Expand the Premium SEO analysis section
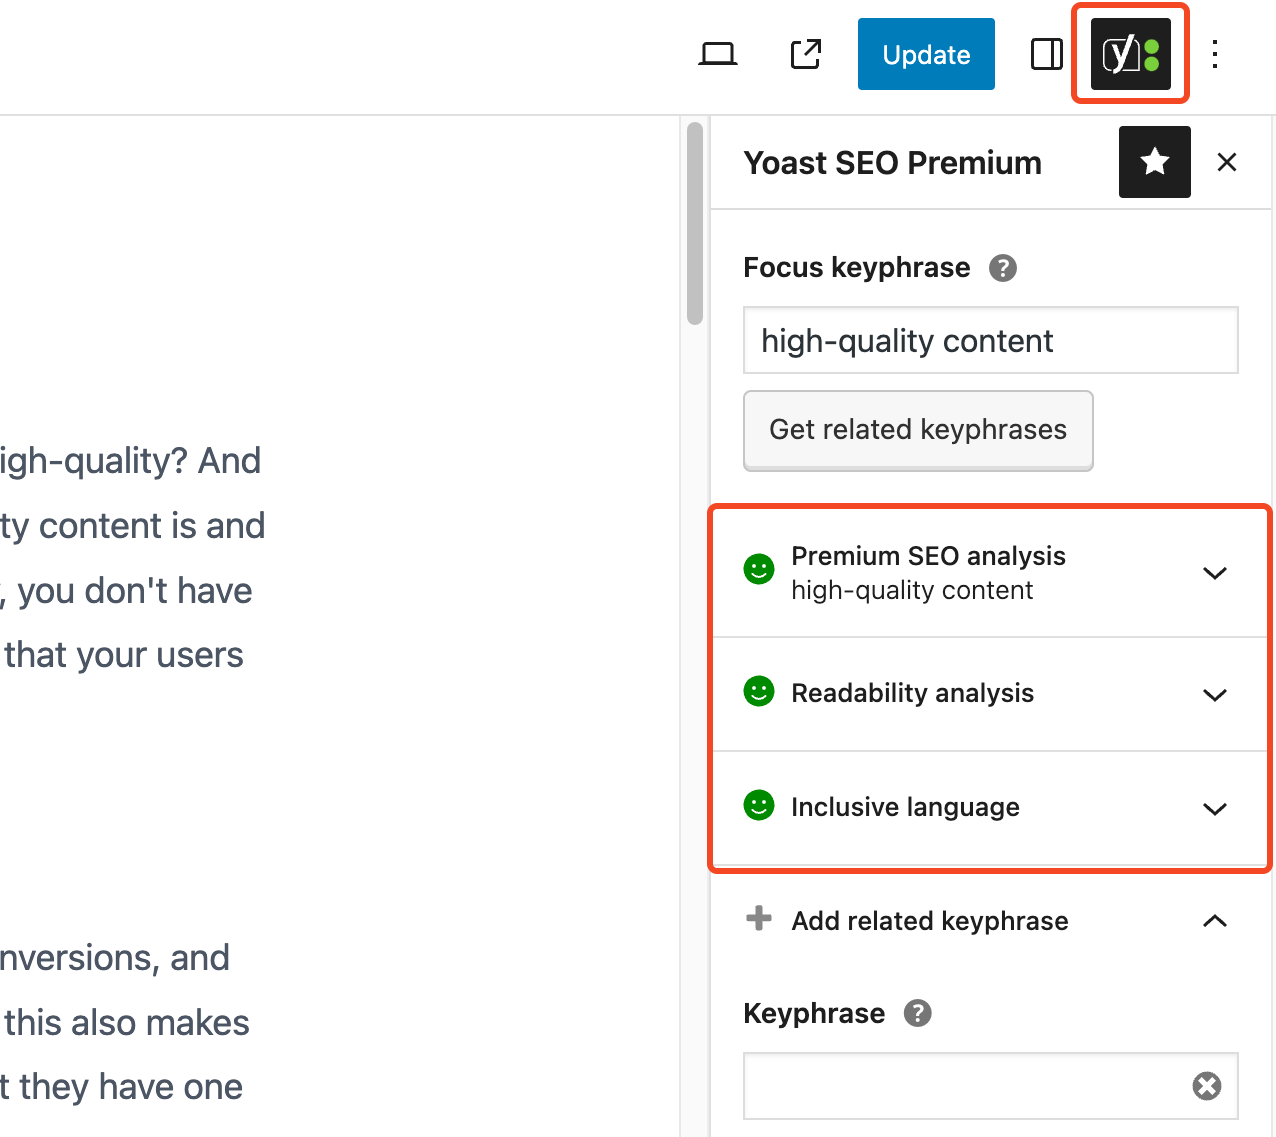The height and width of the screenshot is (1137, 1276). tap(1215, 573)
